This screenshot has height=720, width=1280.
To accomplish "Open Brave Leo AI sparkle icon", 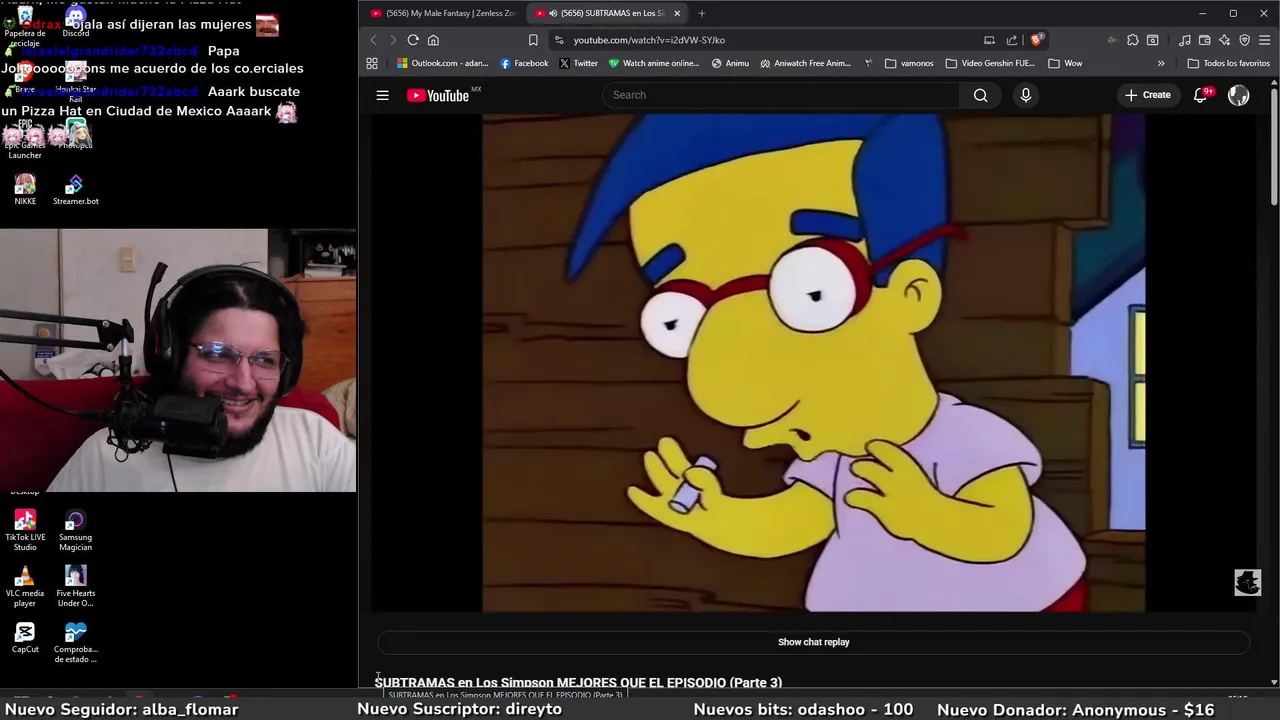I will 1224,40.
